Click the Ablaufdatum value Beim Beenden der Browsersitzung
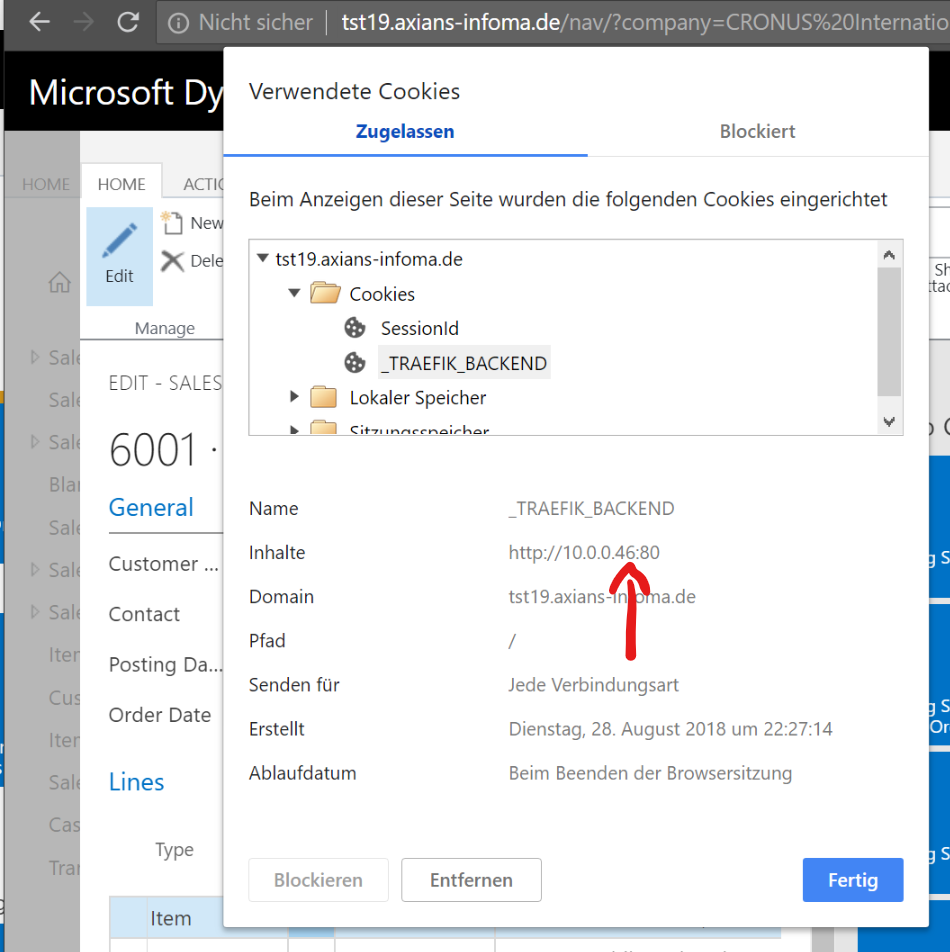Image resolution: width=950 pixels, height=952 pixels. [650, 773]
